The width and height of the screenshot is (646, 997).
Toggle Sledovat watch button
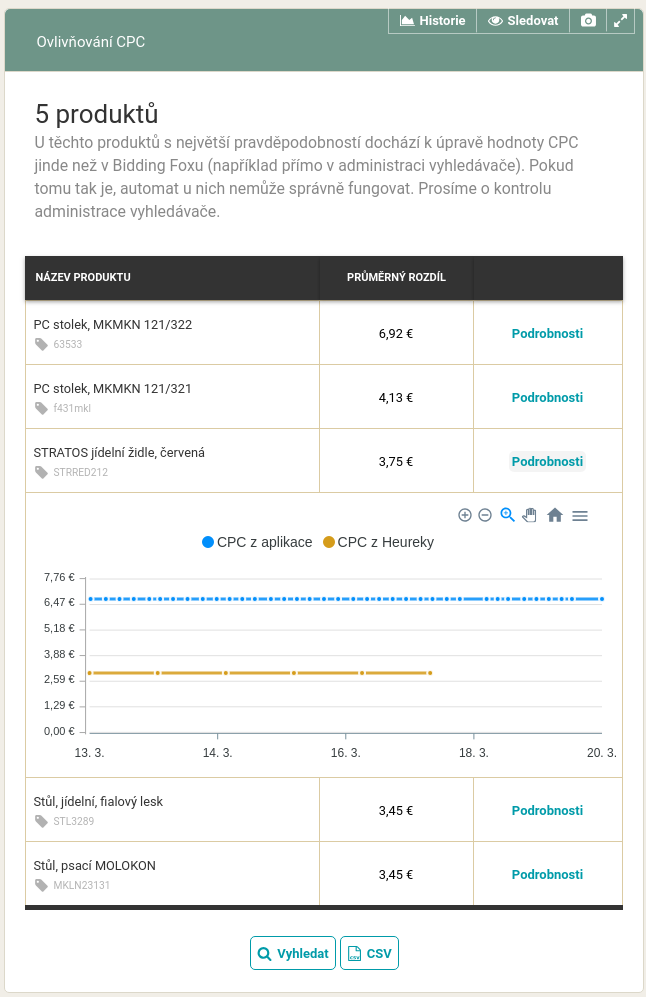[523, 21]
